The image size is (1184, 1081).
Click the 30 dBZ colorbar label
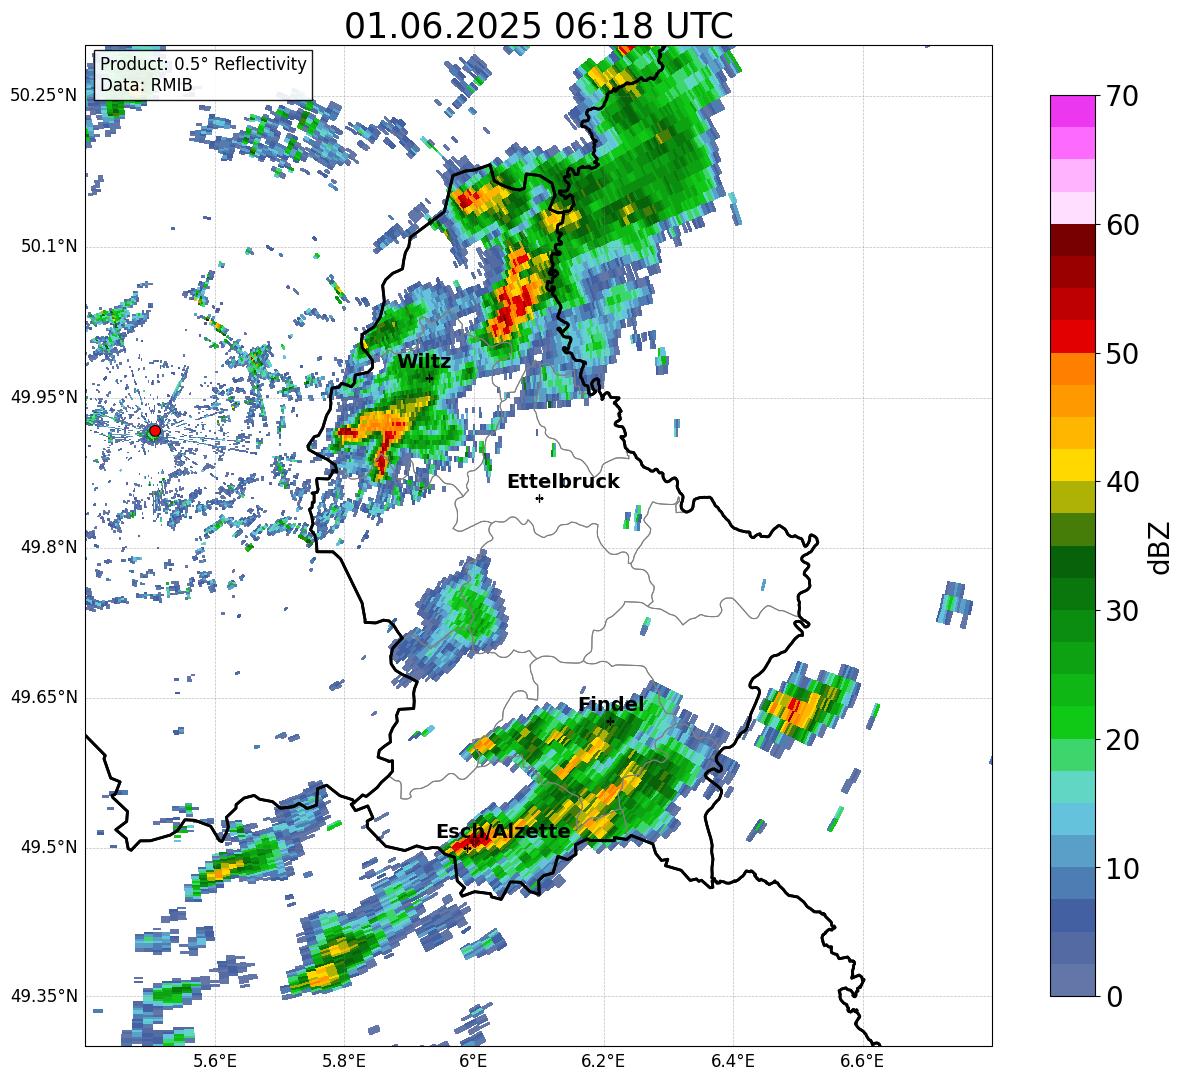[1122, 611]
